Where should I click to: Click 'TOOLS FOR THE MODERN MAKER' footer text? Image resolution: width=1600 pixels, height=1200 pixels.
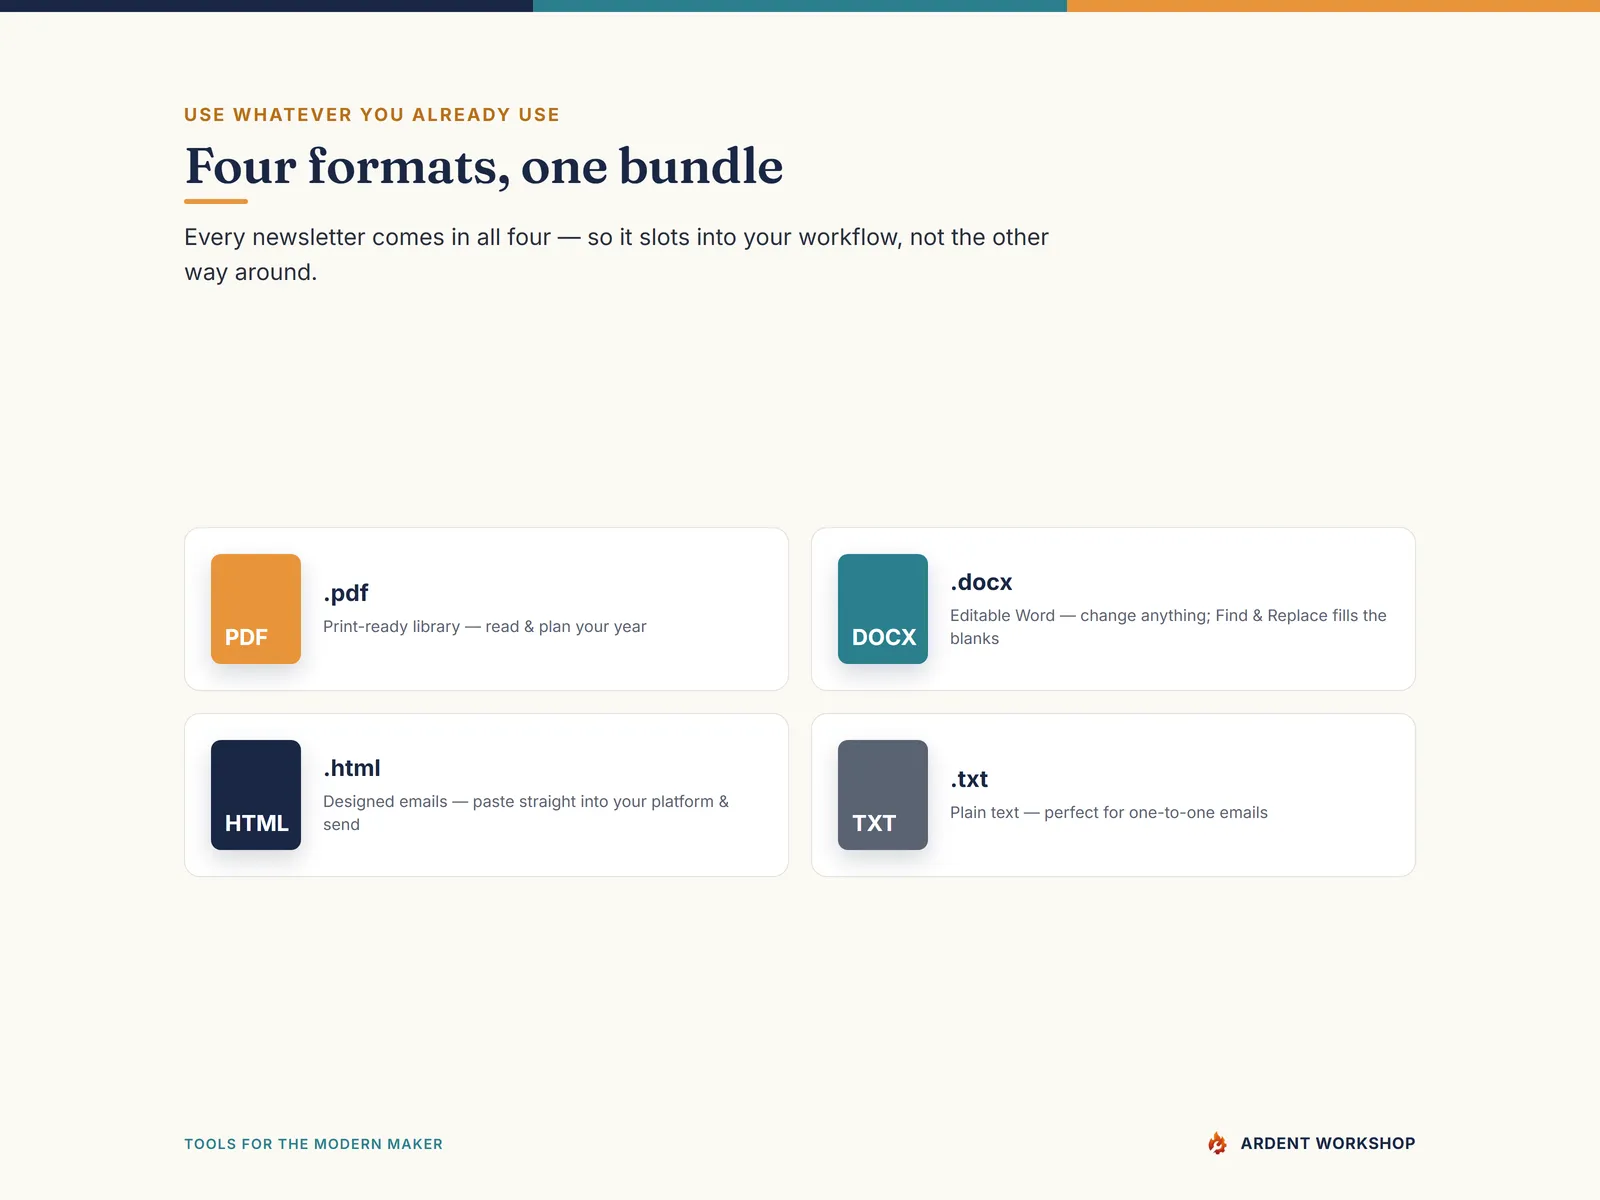313,1144
